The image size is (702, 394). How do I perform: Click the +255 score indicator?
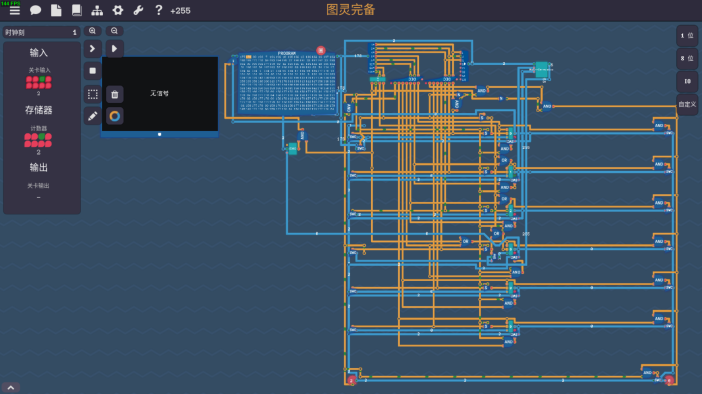click(x=180, y=11)
